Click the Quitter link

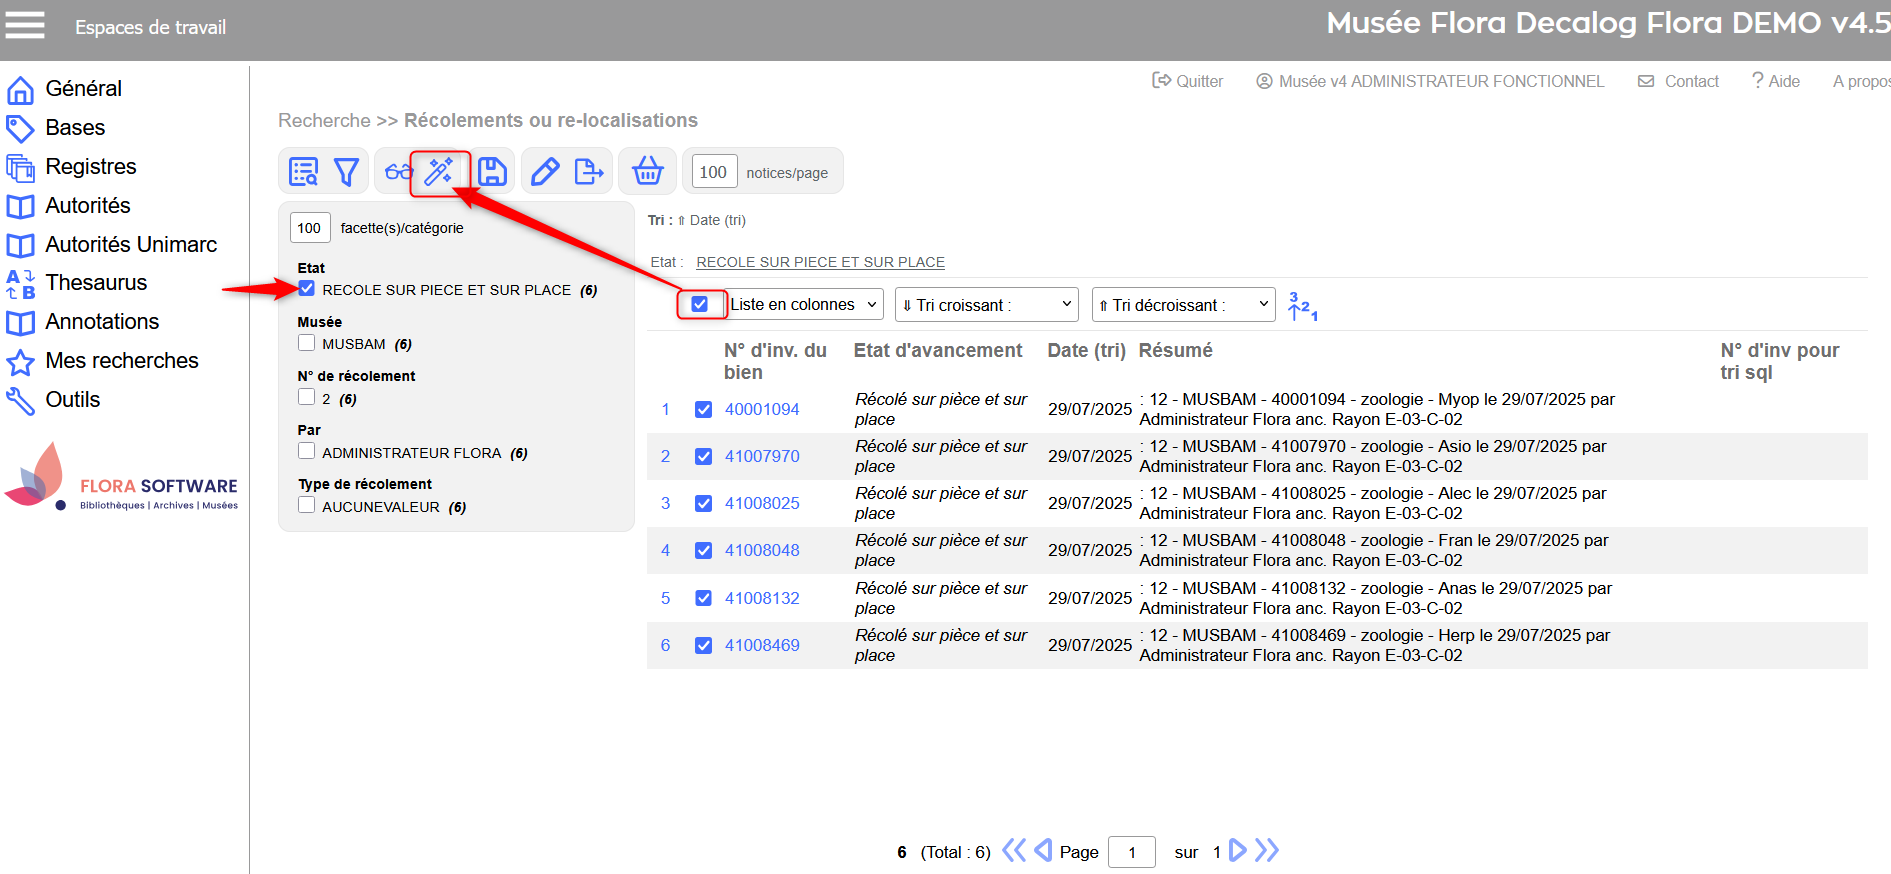1188,81
